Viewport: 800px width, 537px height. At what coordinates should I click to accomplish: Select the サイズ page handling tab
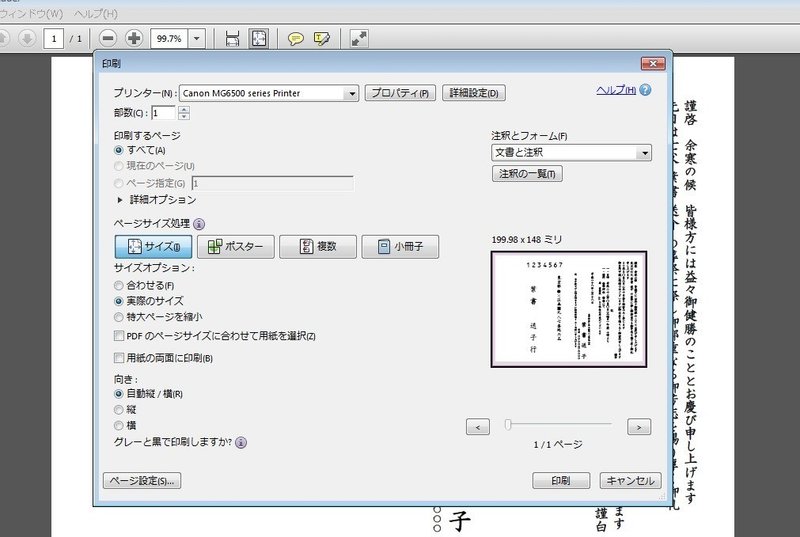click(154, 247)
